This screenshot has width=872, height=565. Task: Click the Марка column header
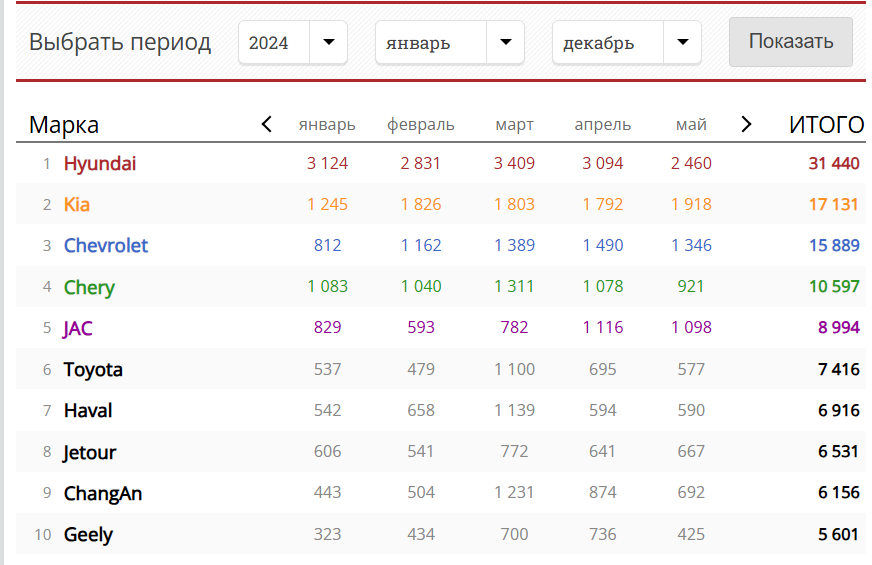point(64,125)
